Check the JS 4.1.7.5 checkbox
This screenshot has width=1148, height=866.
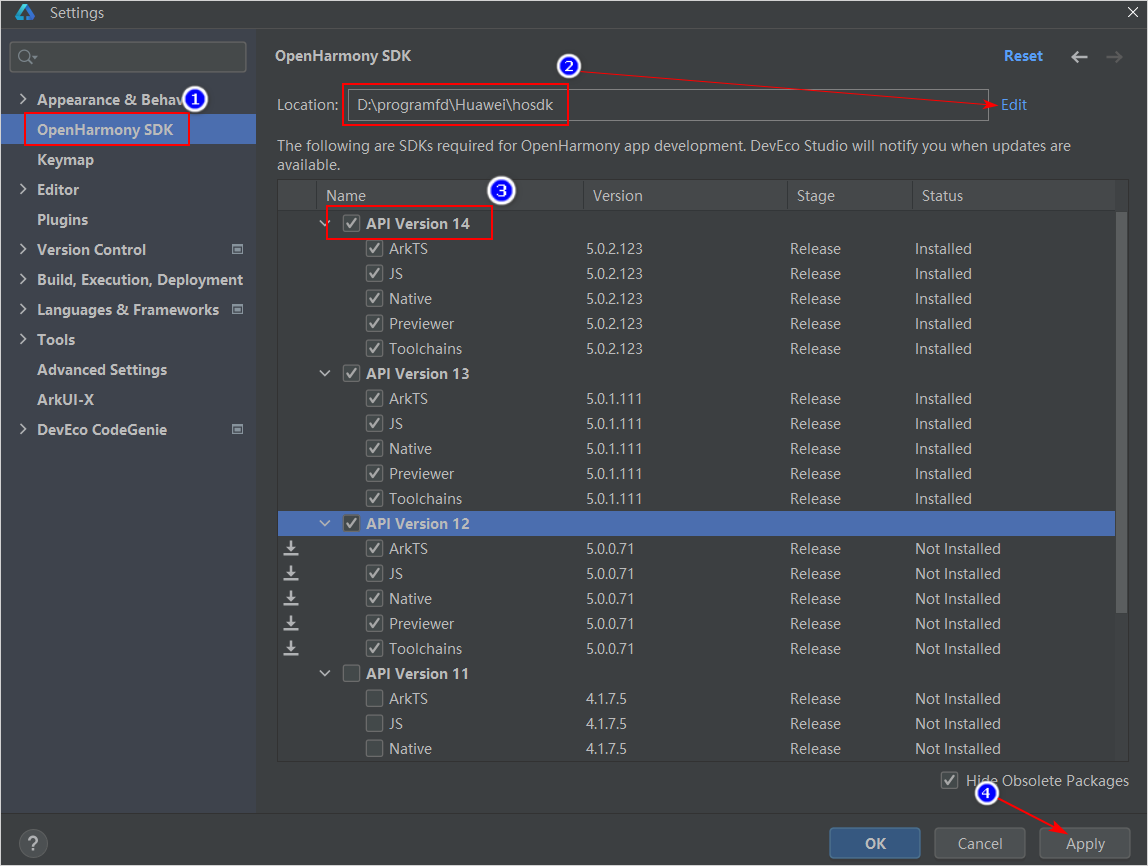(374, 723)
